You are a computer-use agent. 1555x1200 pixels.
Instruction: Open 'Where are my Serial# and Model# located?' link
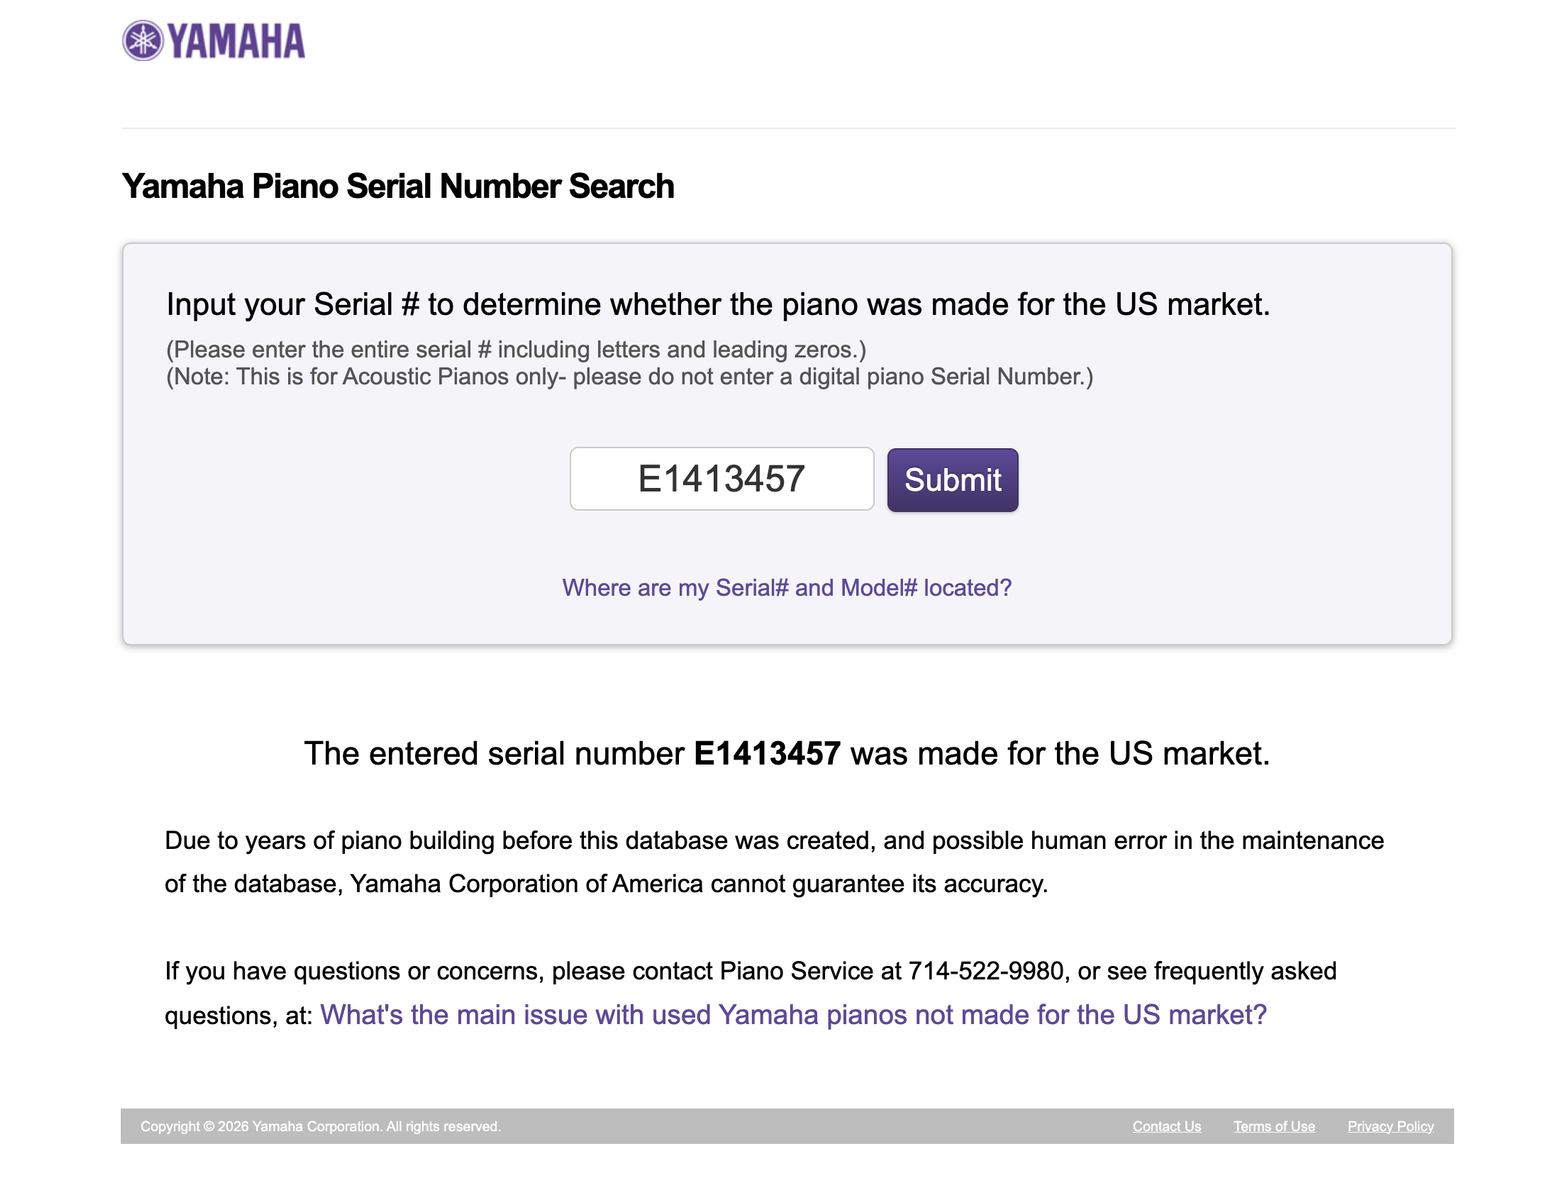coord(787,588)
